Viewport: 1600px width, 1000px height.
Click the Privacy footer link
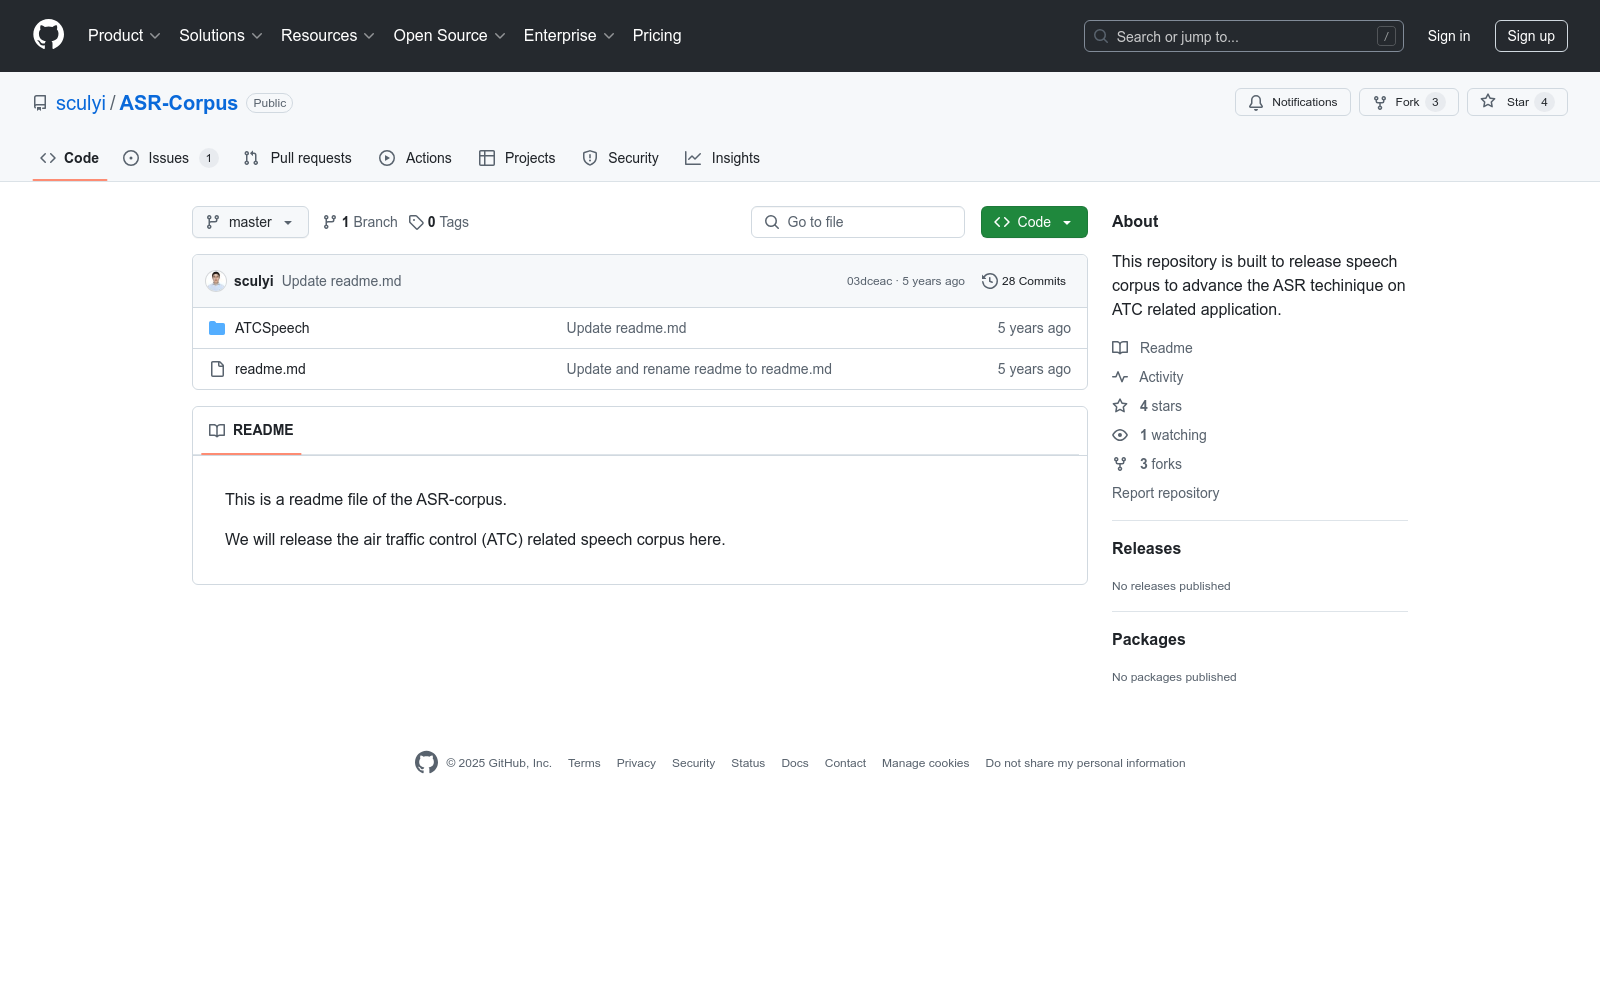click(x=636, y=763)
